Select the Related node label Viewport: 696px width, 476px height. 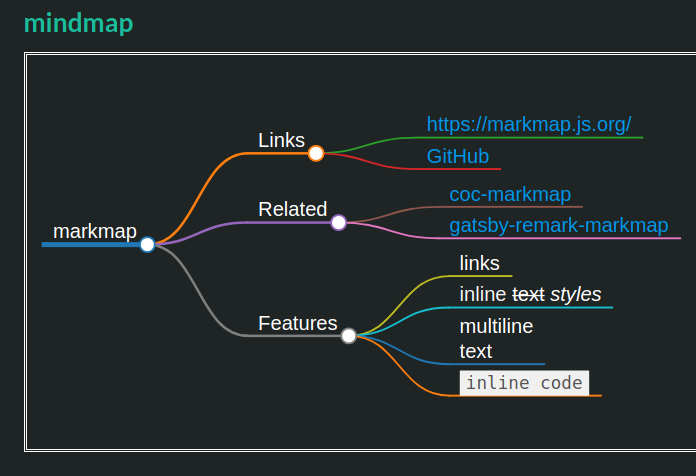(292, 209)
